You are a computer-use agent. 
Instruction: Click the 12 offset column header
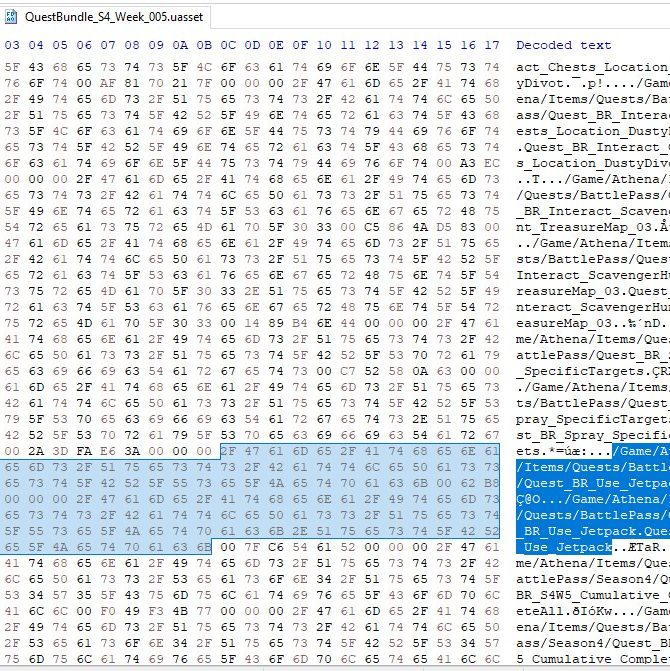coord(372,45)
